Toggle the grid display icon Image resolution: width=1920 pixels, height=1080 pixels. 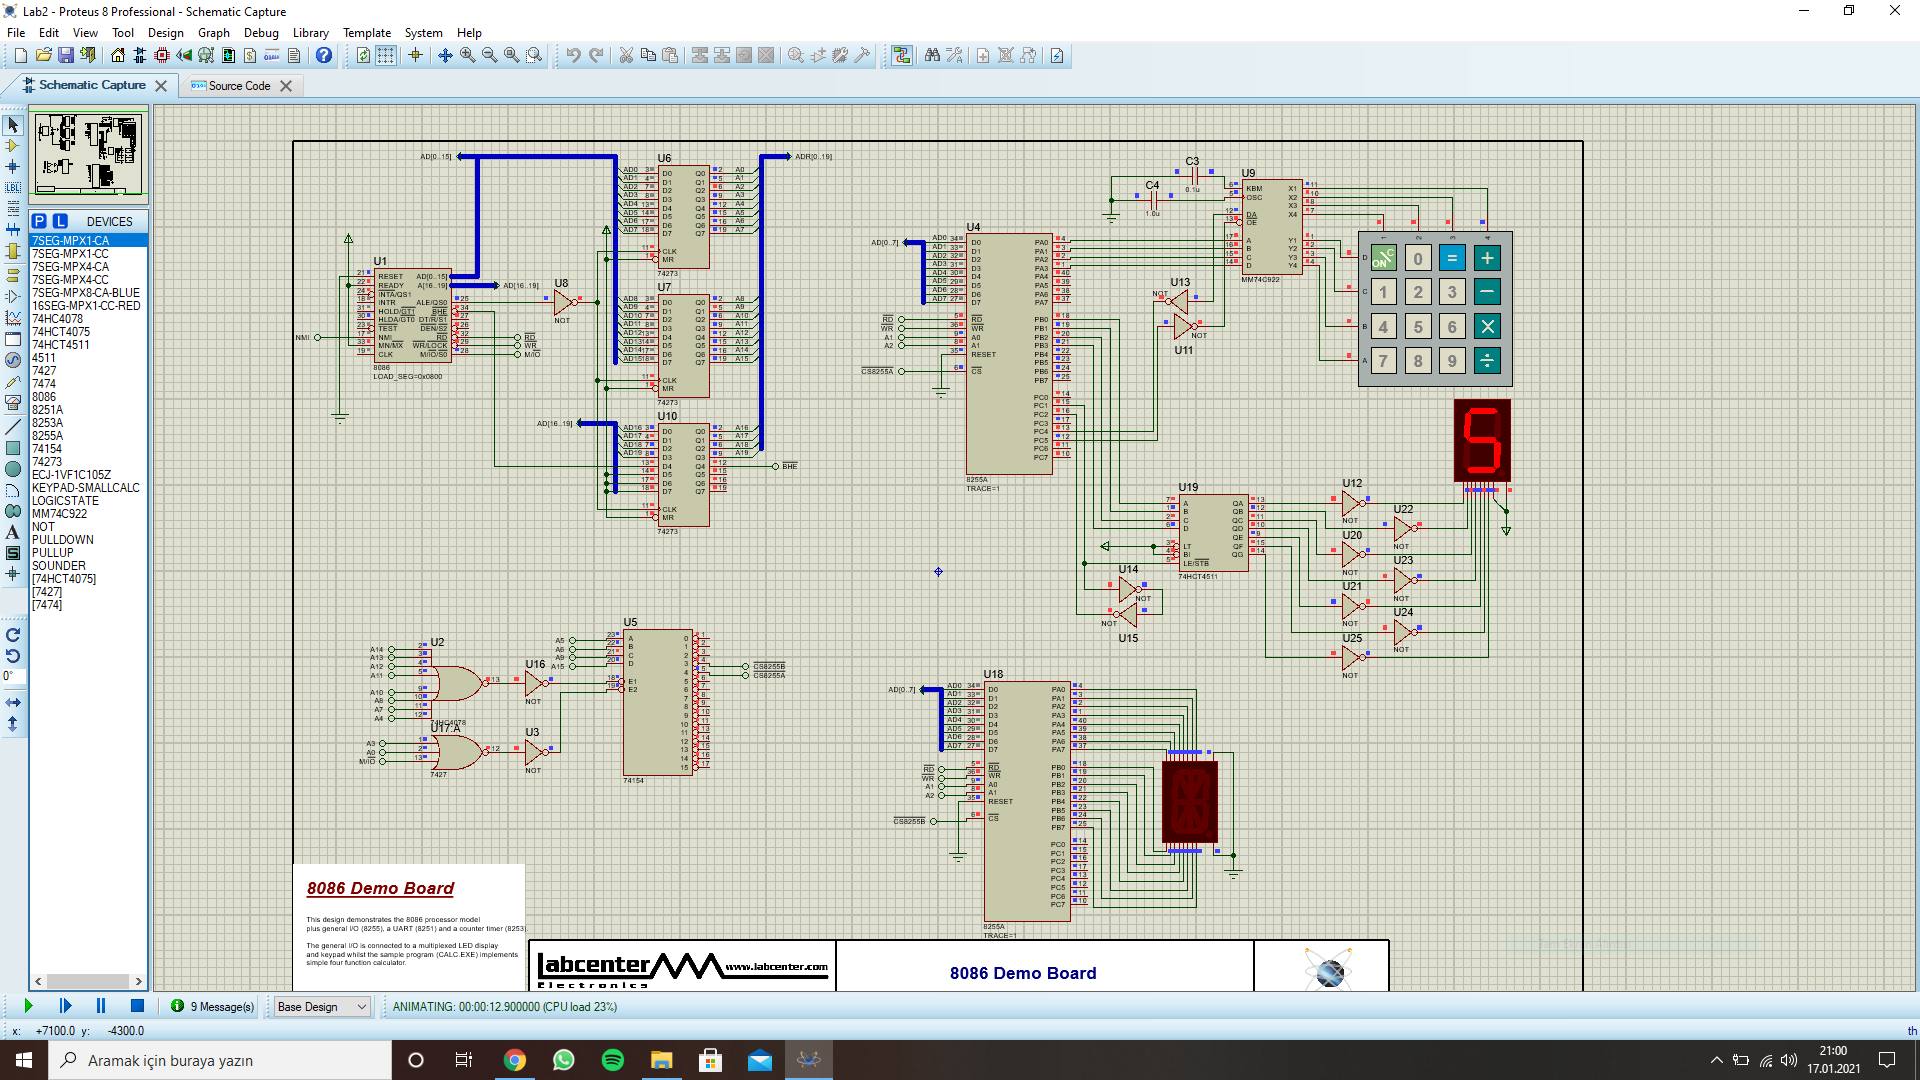386,56
